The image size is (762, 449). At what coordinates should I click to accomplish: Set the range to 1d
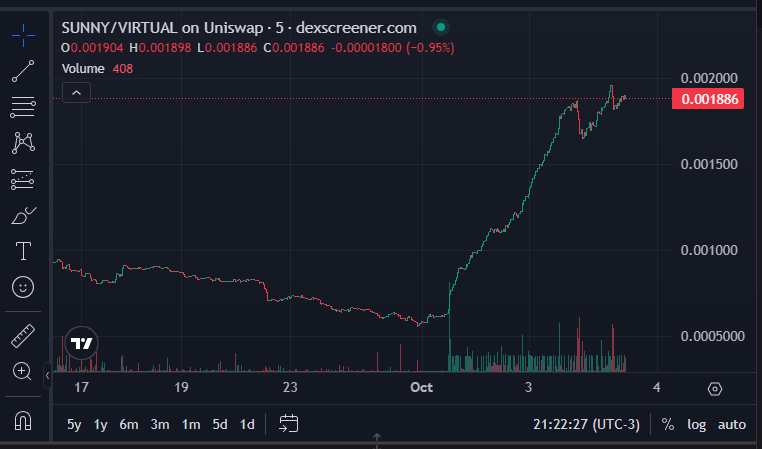(247, 424)
